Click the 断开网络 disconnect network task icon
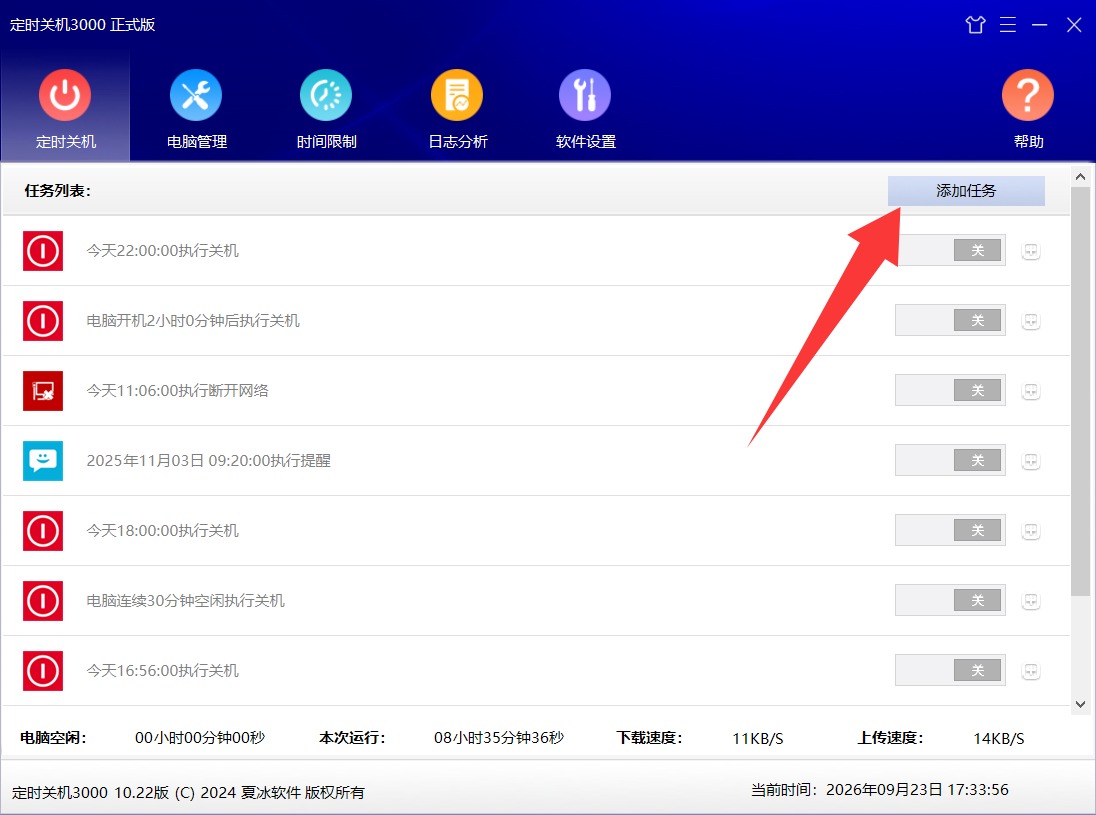Screen dimensions: 1096x815 point(43,391)
